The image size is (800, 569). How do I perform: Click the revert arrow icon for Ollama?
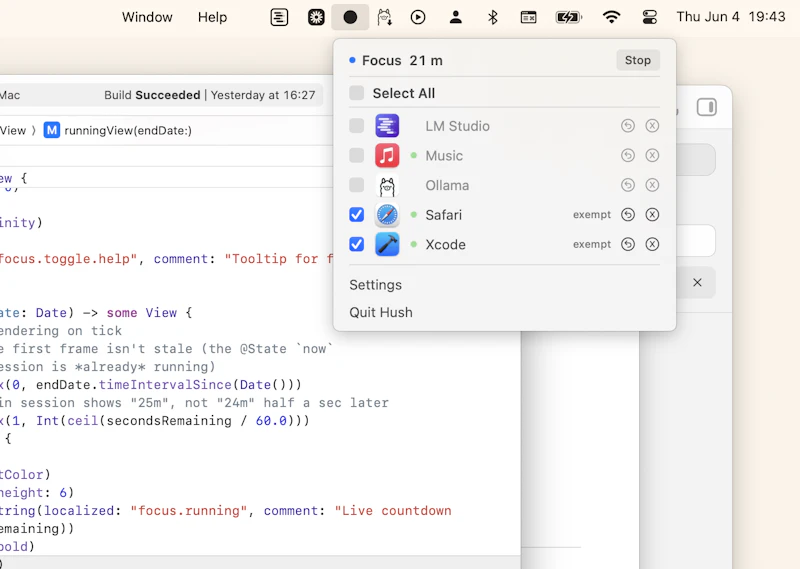pyautogui.click(x=628, y=185)
